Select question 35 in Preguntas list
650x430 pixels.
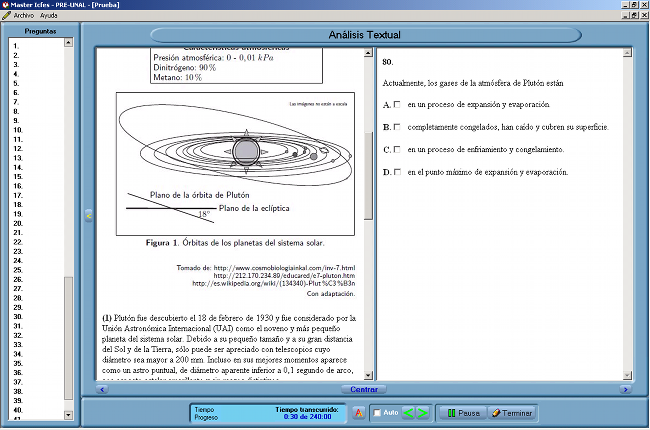pos(18,363)
